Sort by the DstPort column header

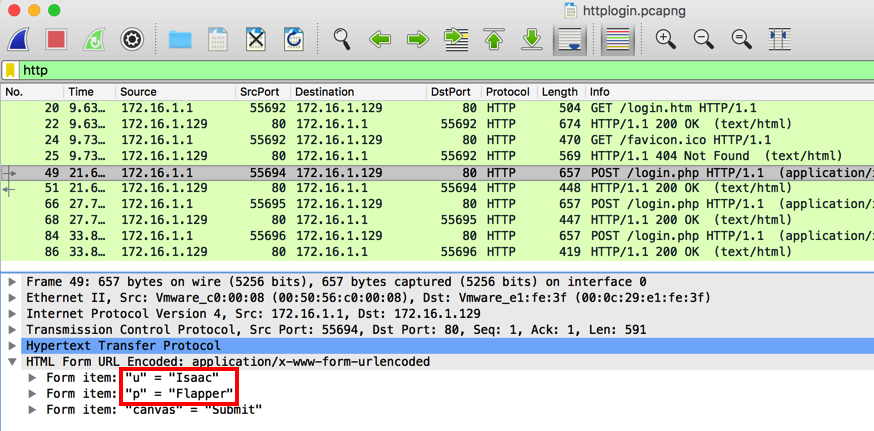click(454, 92)
